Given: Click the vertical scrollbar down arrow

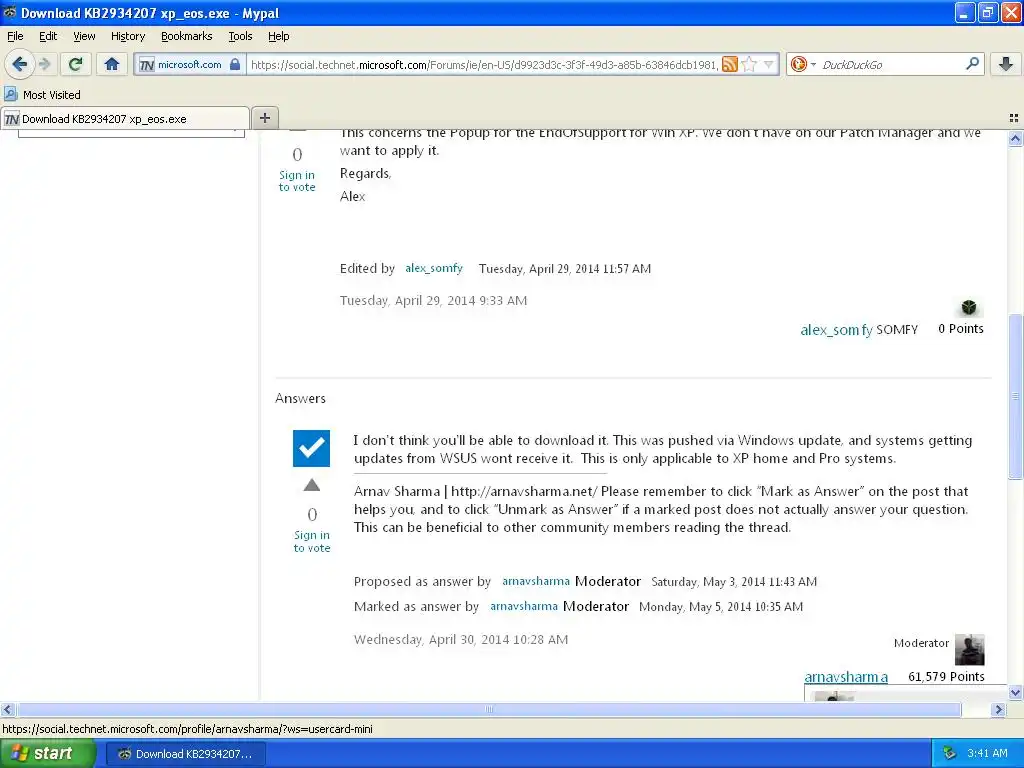Looking at the screenshot, I should pos(1015,693).
